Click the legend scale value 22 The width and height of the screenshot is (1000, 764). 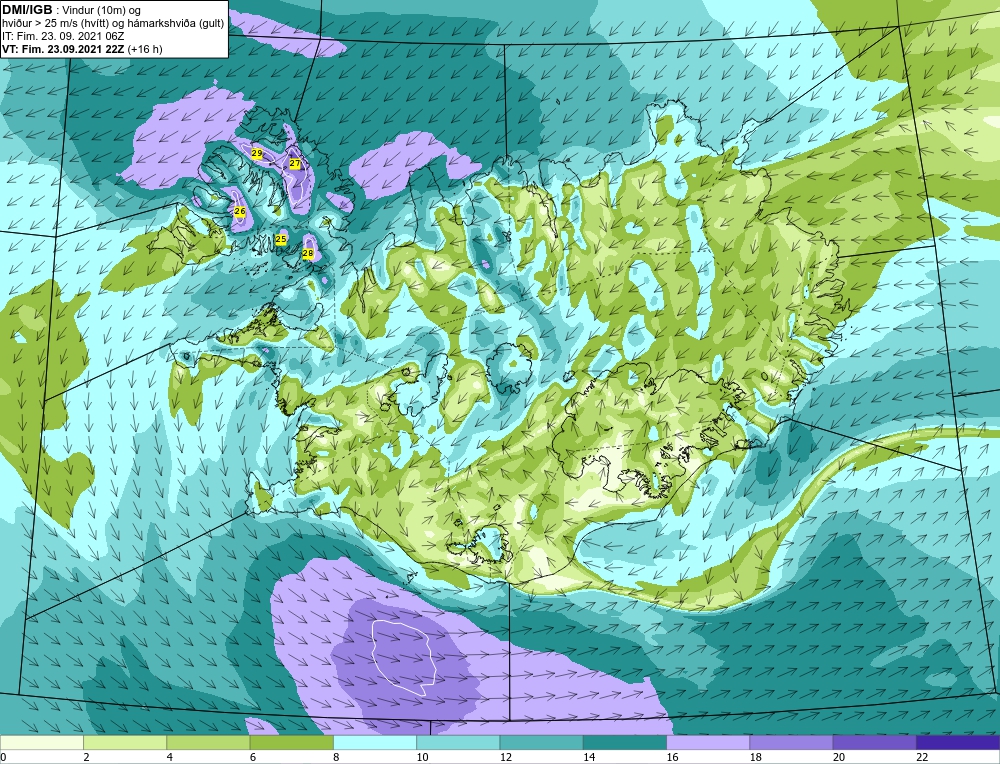pos(922,757)
